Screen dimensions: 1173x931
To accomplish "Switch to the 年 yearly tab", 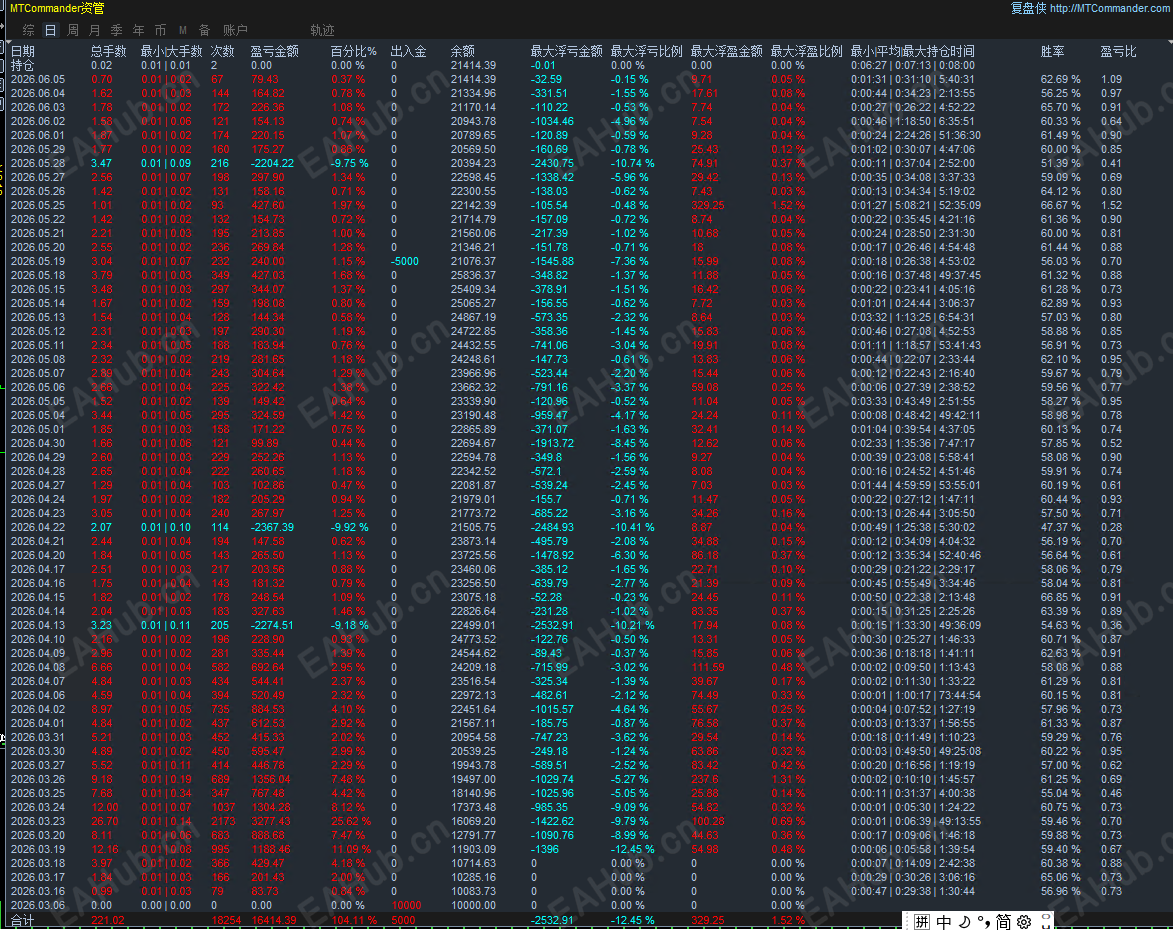I will tap(138, 30).
